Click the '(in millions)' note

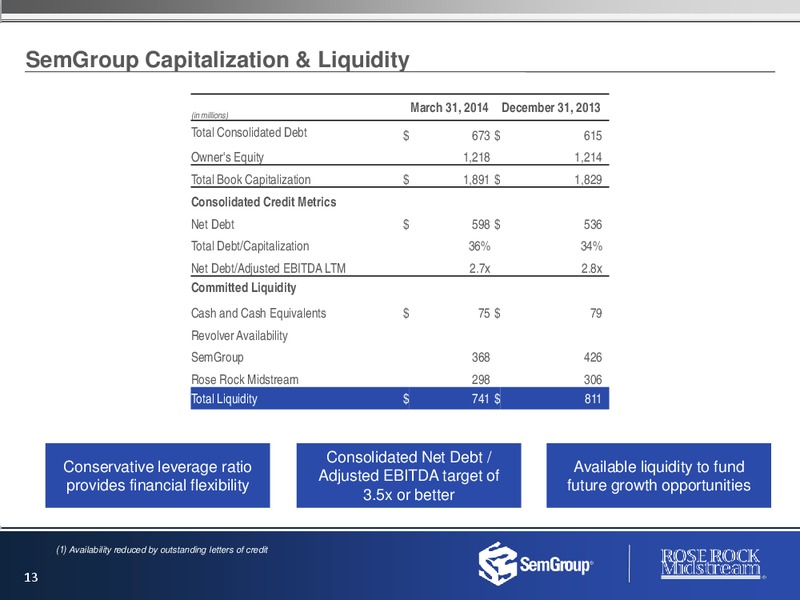click(210, 115)
